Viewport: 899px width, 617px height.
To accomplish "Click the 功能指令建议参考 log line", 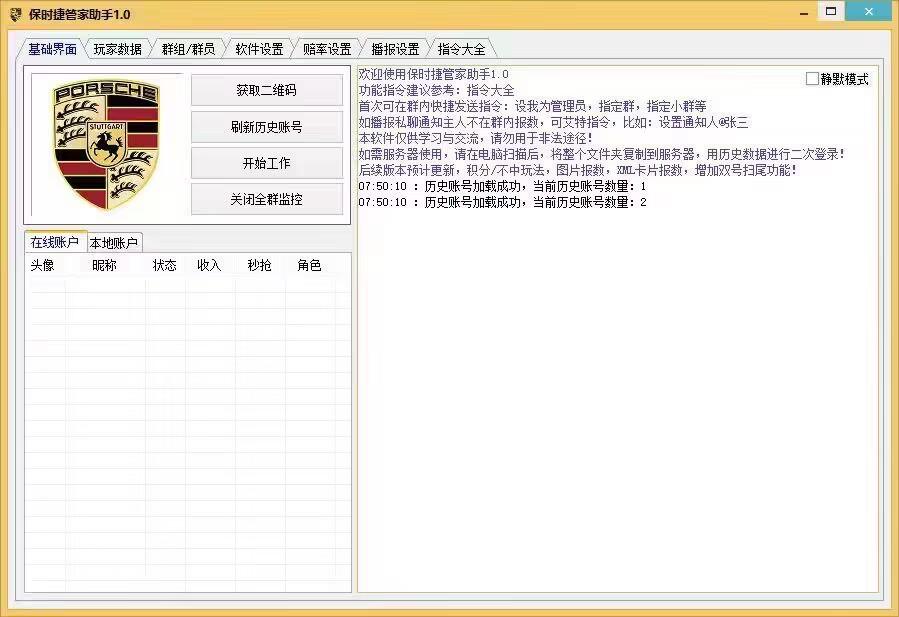I will [x=436, y=90].
